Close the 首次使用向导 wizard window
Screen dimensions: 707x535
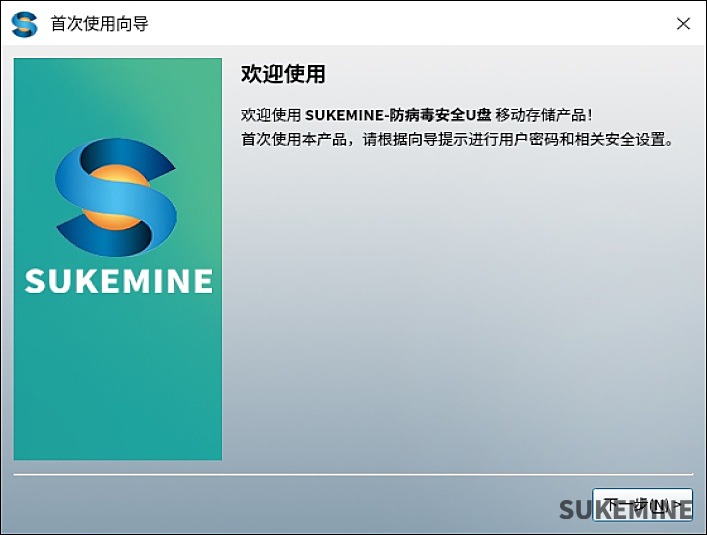tap(683, 23)
